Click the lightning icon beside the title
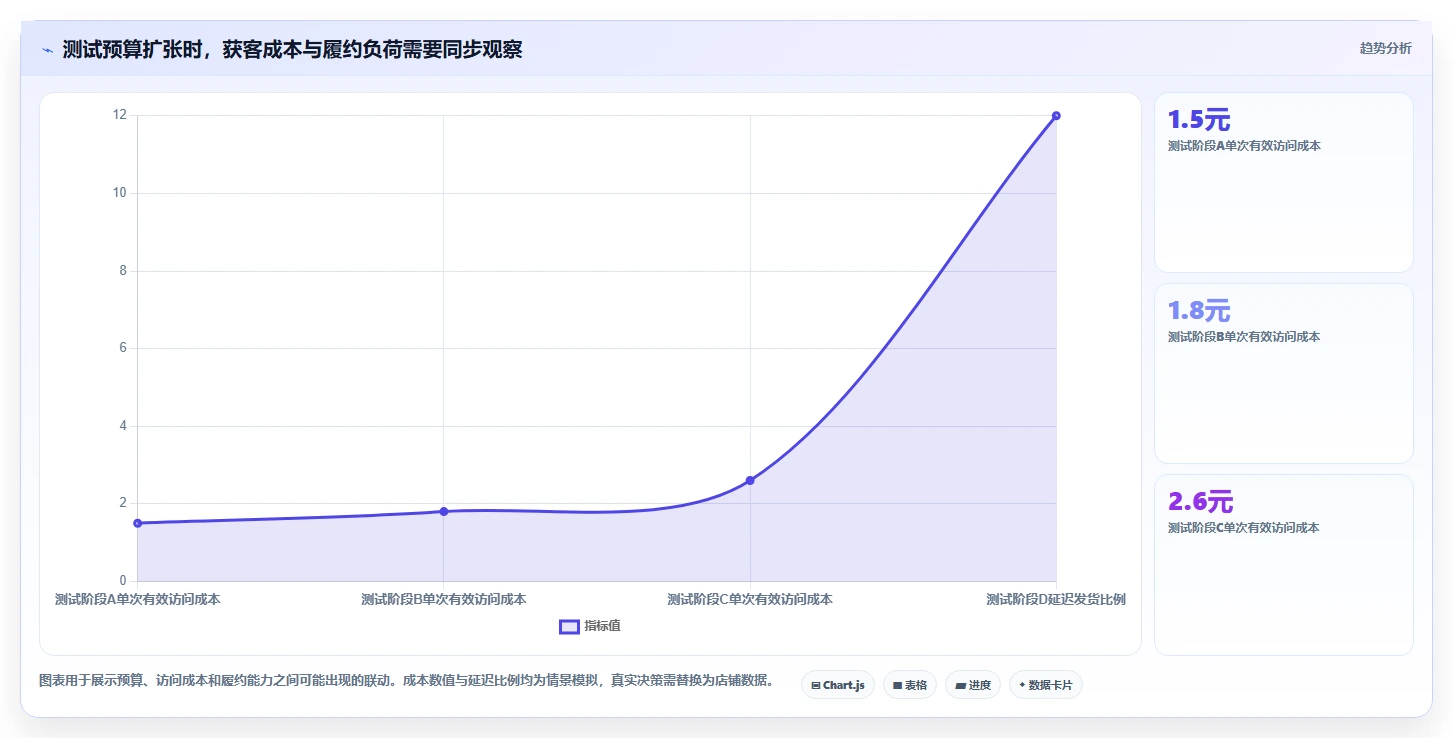The height and width of the screenshot is (738, 1453). click(x=47, y=49)
